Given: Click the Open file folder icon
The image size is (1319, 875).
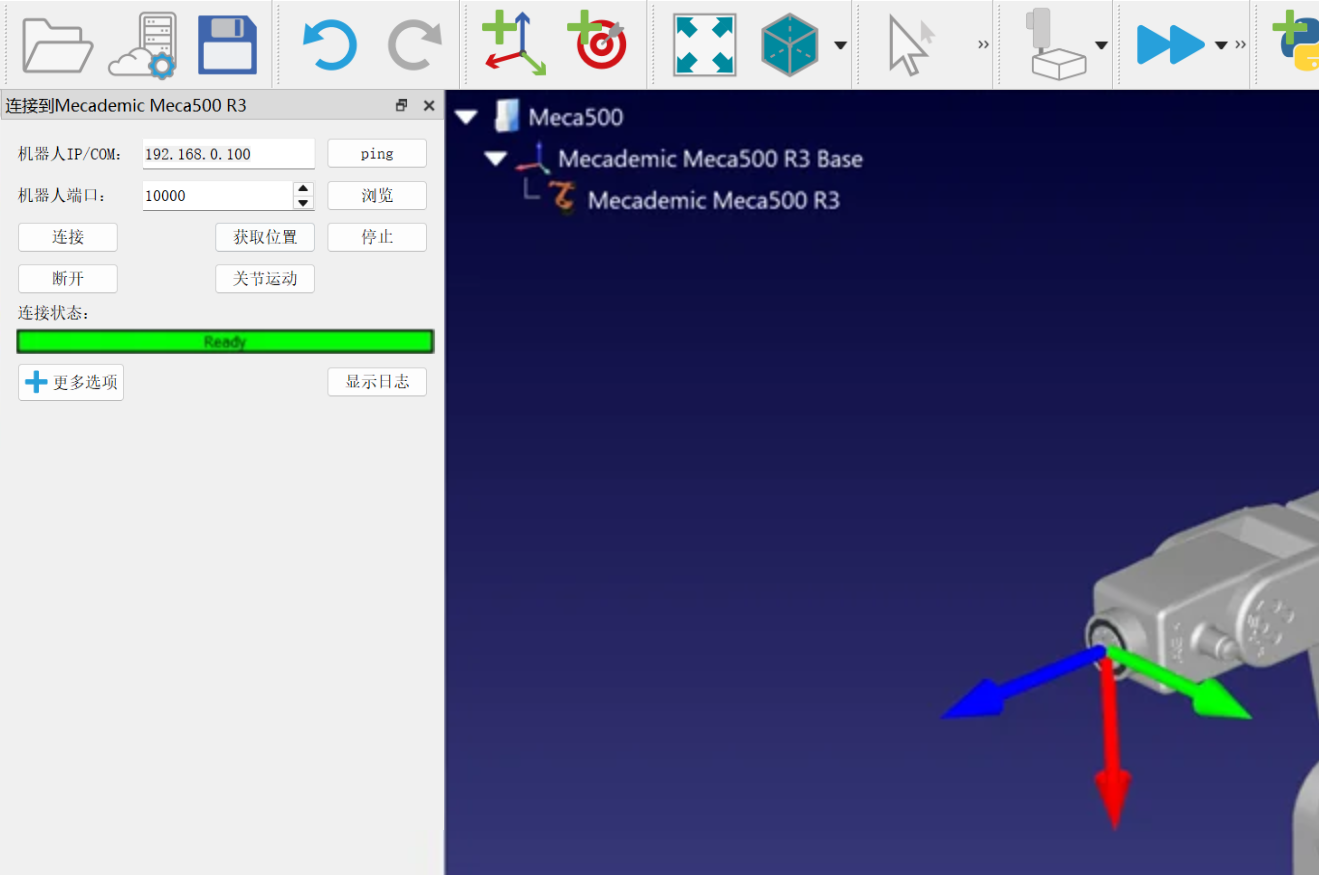Looking at the screenshot, I should point(57,45).
